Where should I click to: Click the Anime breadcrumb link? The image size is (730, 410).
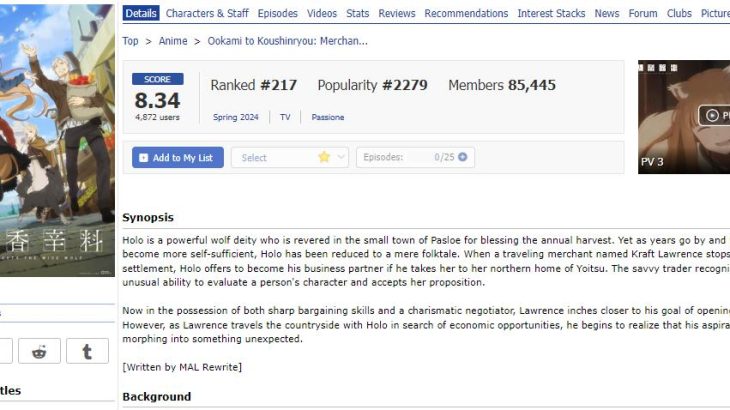click(x=173, y=41)
